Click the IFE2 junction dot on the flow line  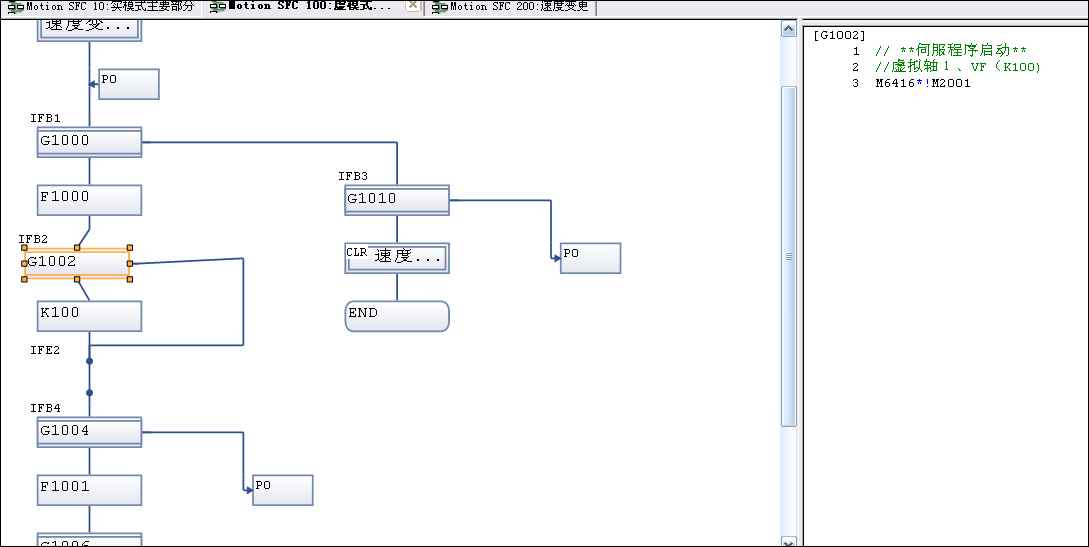(x=89, y=361)
